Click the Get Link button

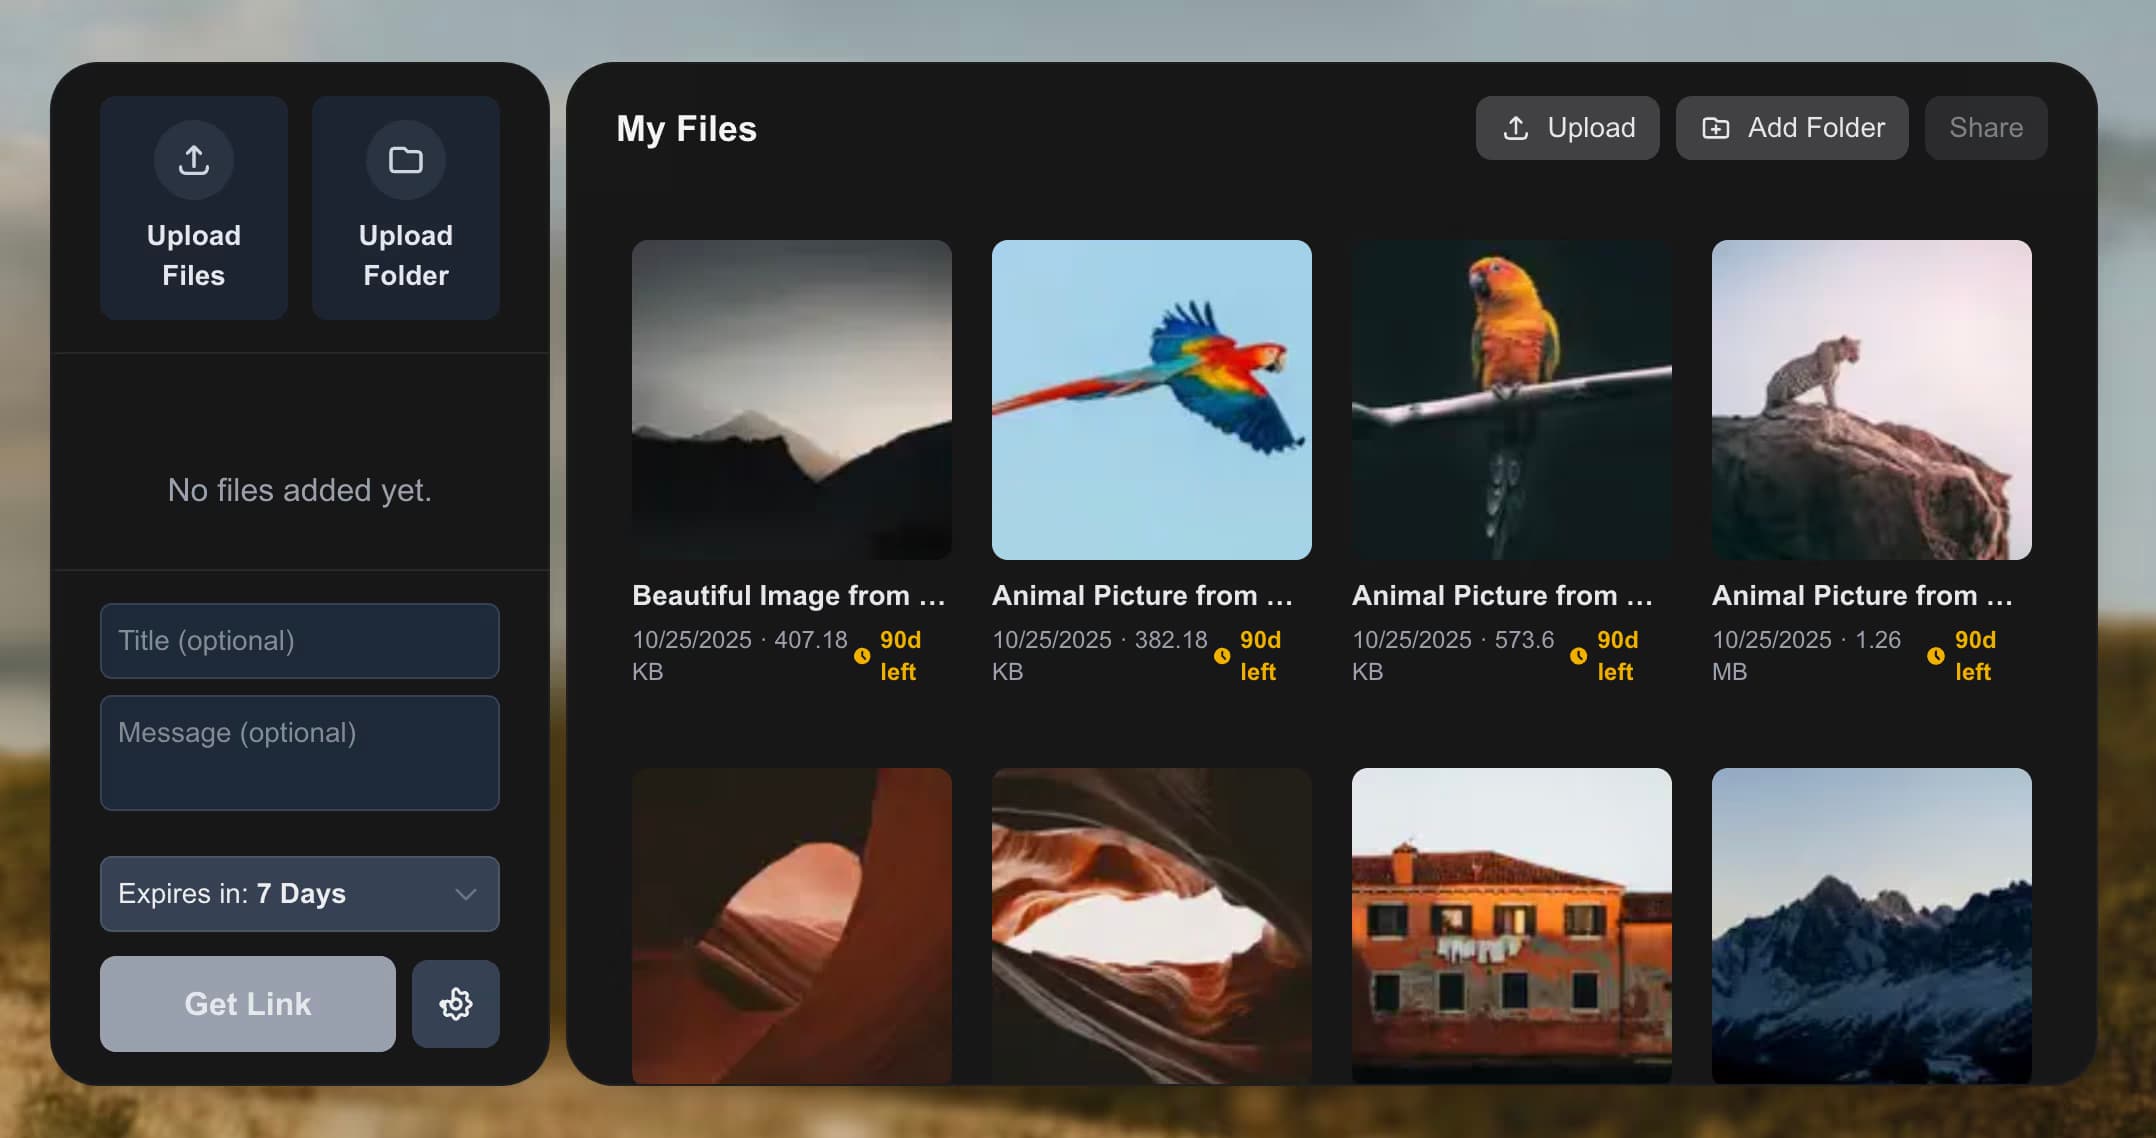[x=247, y=1004]
